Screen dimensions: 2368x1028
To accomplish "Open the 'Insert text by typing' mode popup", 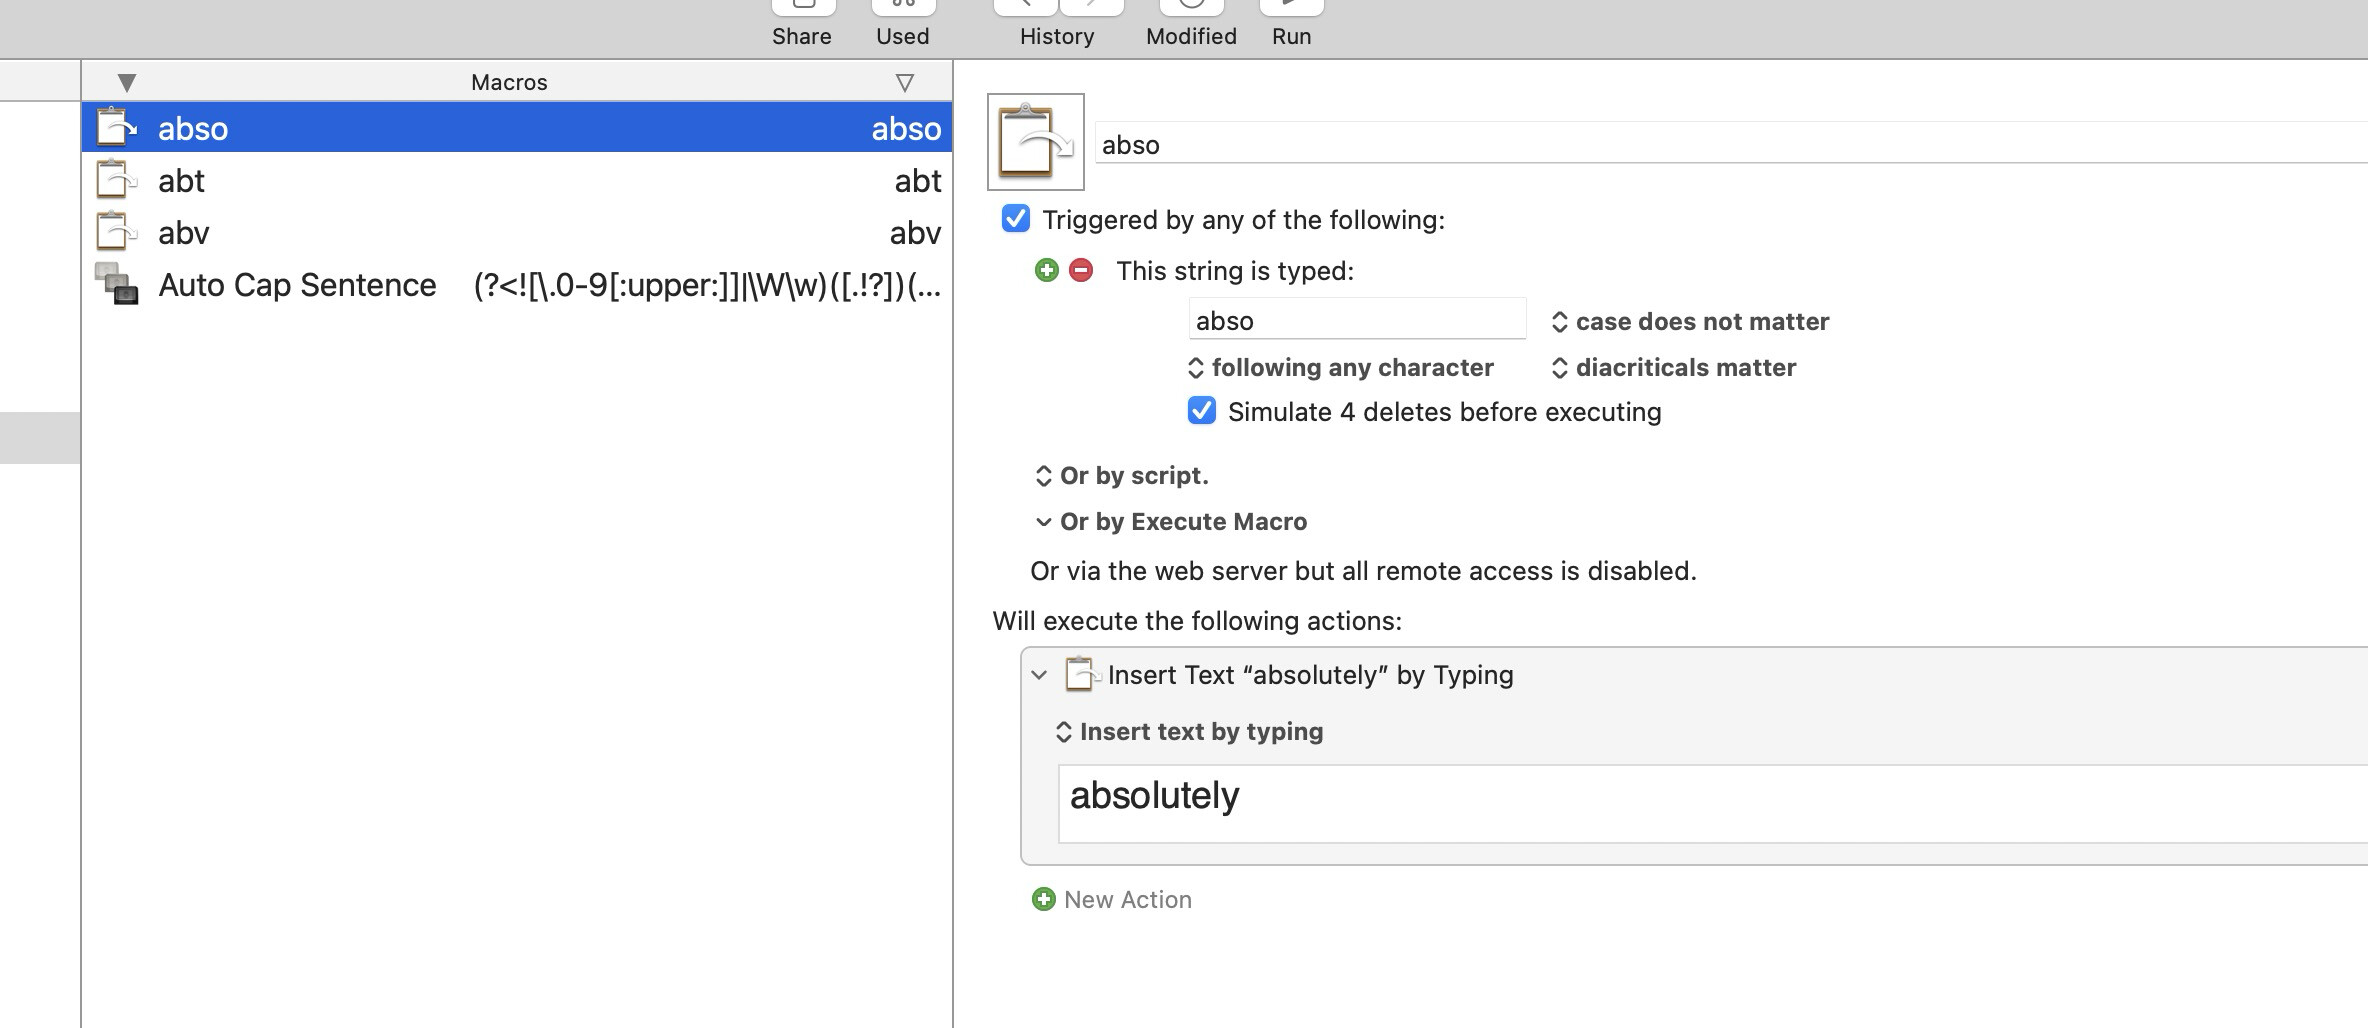I will click(x=1190, y=732).
